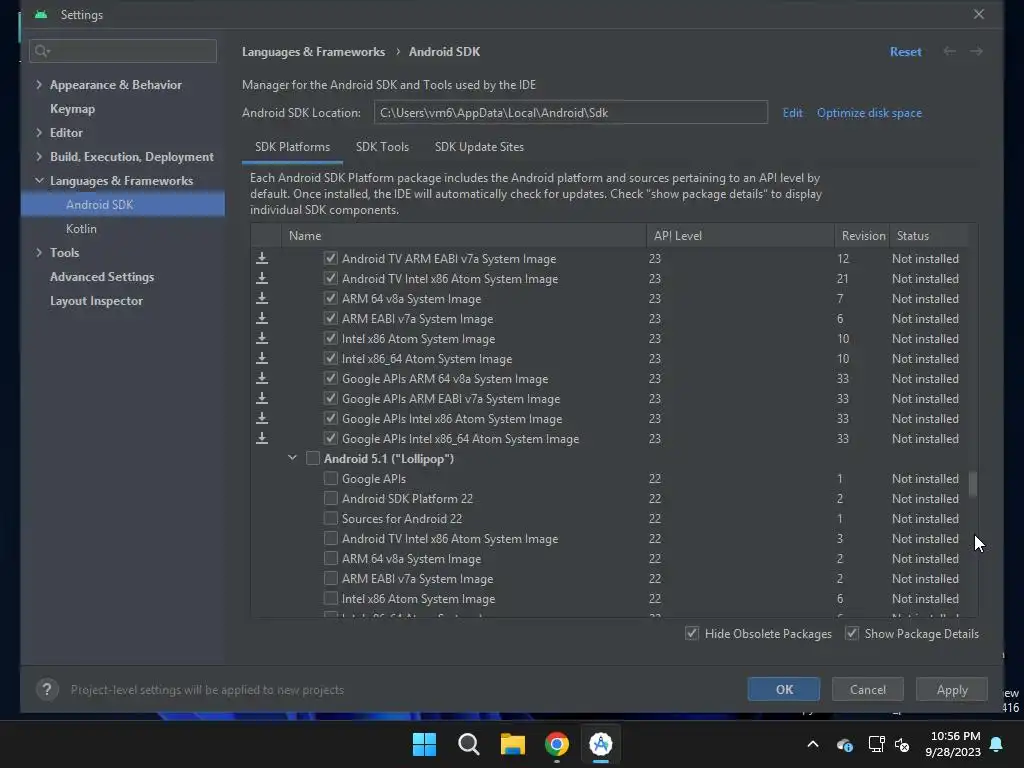This screenshot has width=1024, height=768.
Task: Check Google APIs for API 22
Action: [x=330, y=479]
